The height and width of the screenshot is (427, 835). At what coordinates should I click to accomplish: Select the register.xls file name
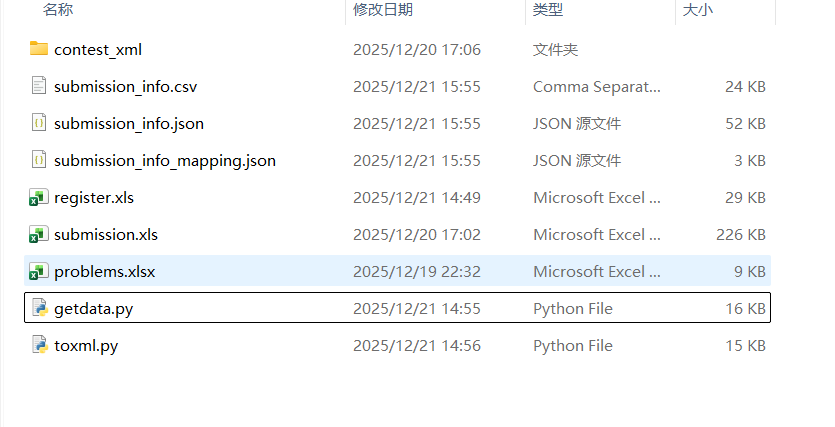(x=94, y=197)
